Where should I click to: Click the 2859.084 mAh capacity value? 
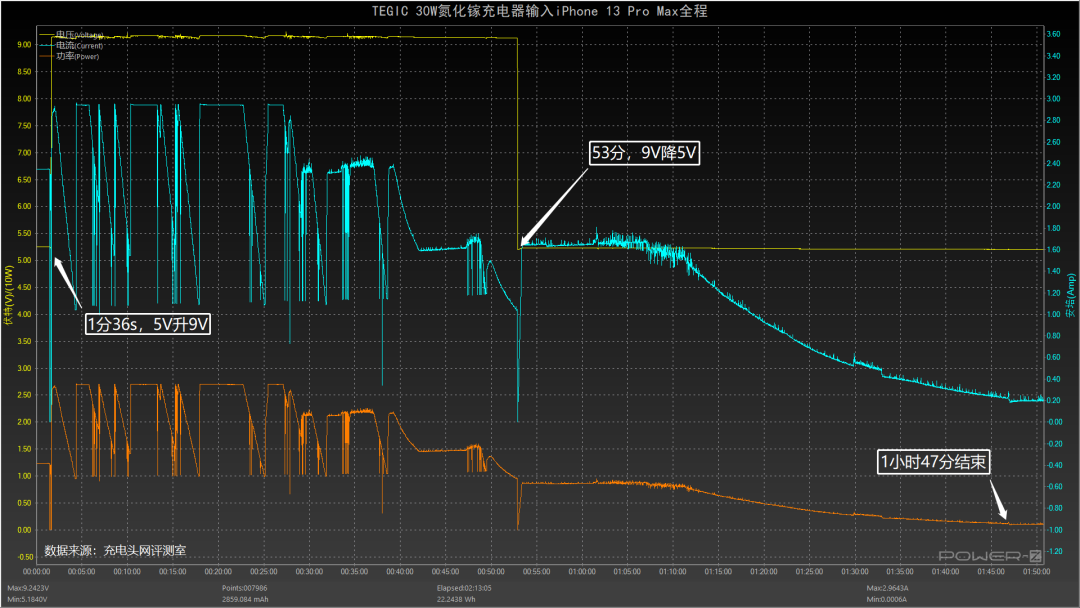click(x=245, y=599)
